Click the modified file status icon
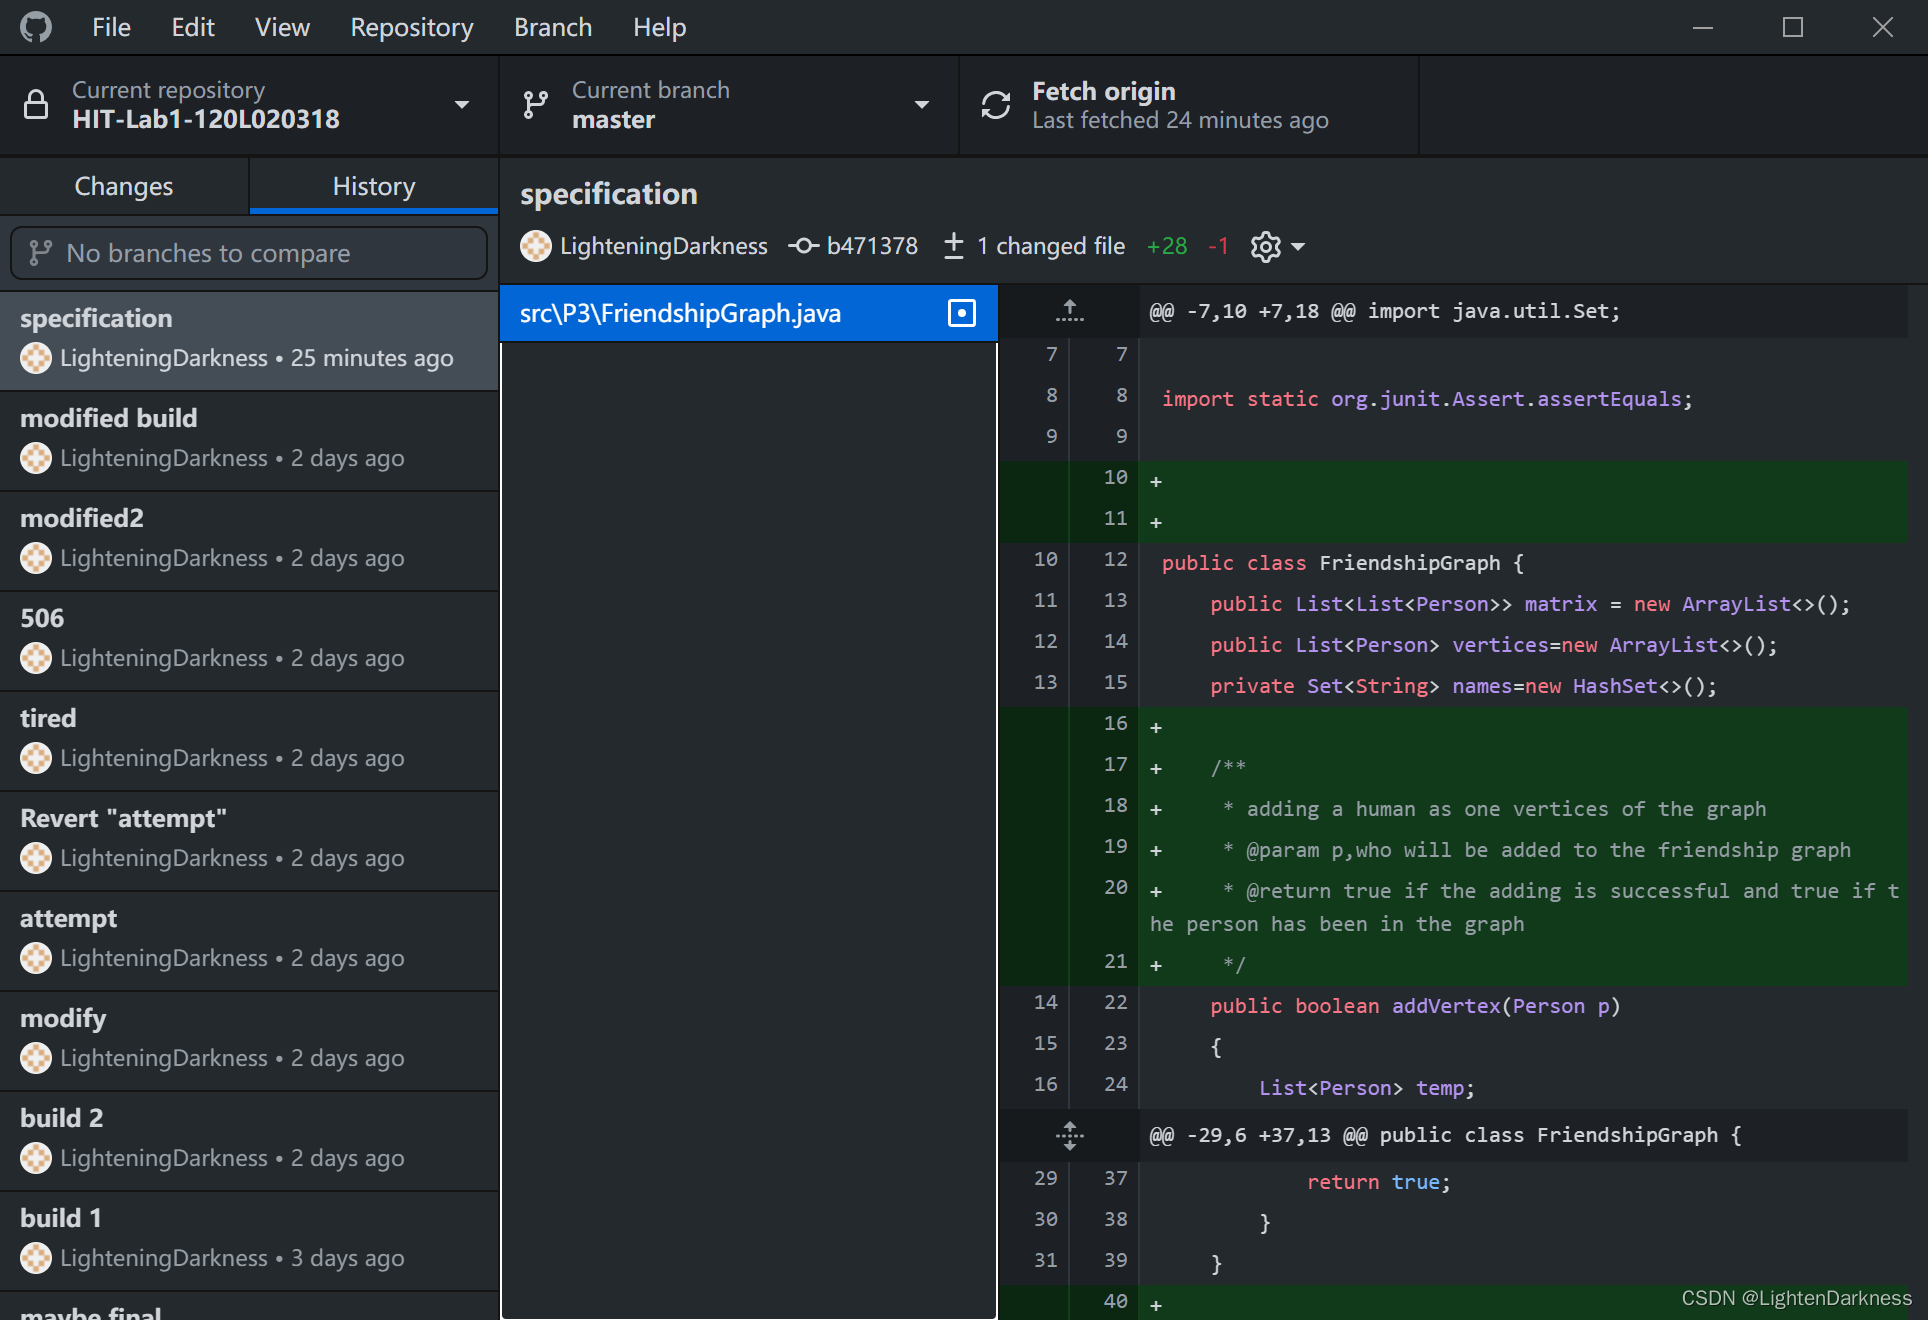The height and width of the screenshot is (1320, 1928). 961,313
